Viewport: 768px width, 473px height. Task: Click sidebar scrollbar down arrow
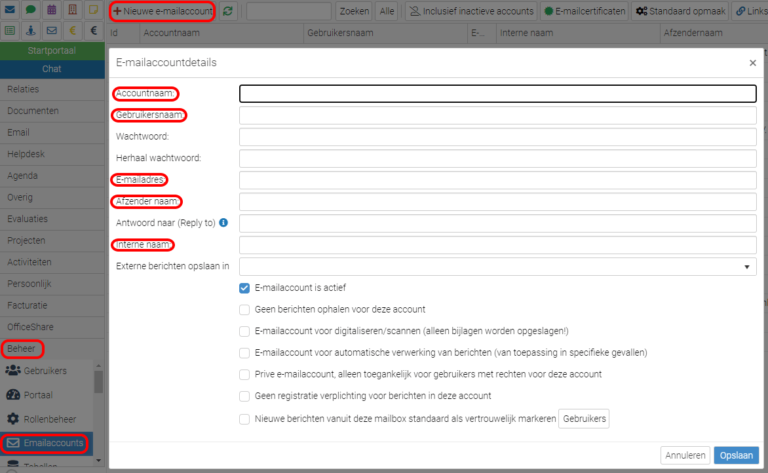[x=98, y=460]
